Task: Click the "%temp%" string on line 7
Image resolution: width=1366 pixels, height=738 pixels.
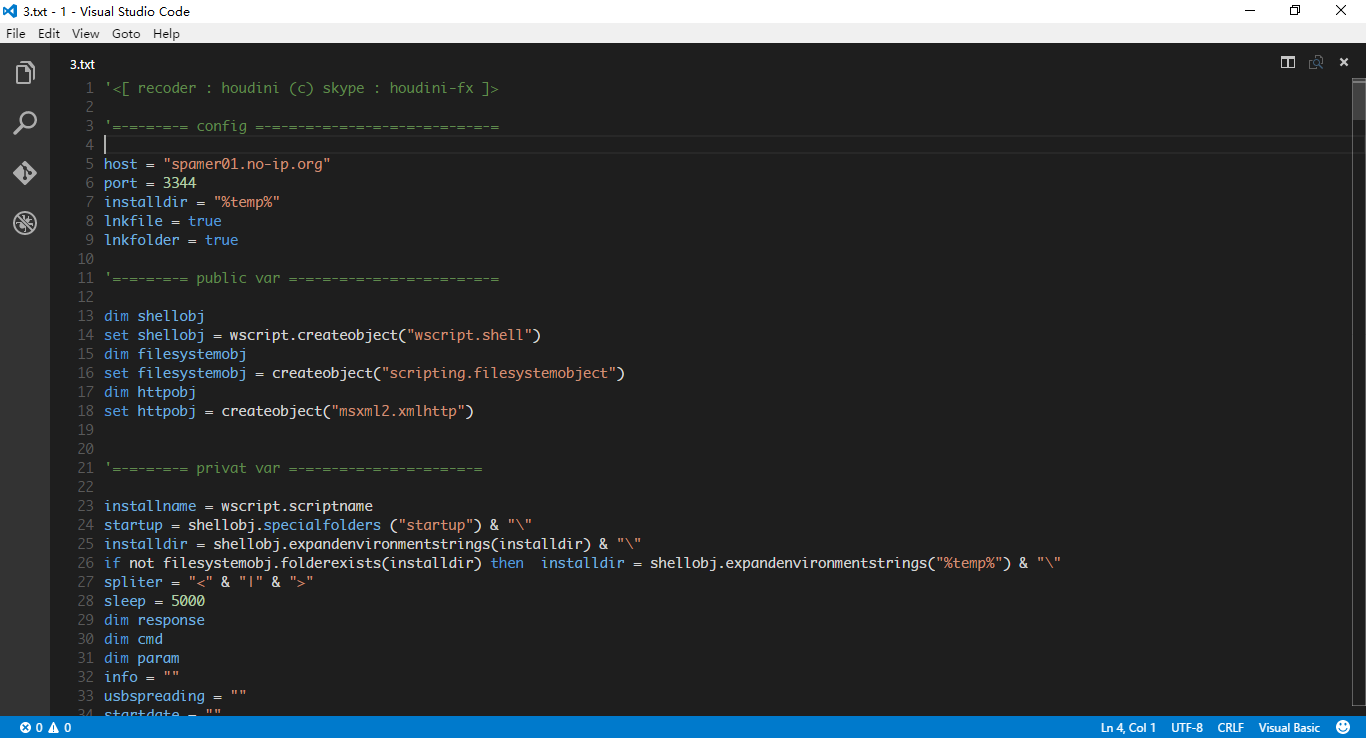Action: pos(247,202)
